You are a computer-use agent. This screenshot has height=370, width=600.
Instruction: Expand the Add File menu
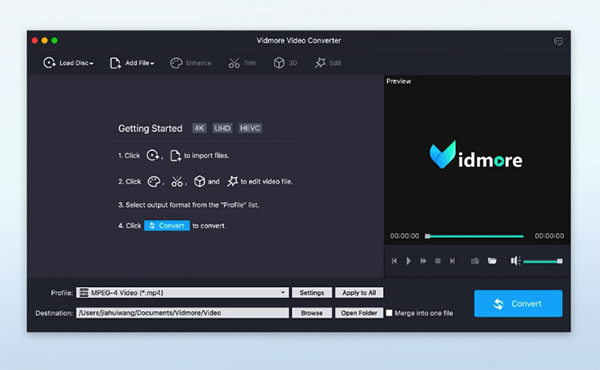(132, 63)
